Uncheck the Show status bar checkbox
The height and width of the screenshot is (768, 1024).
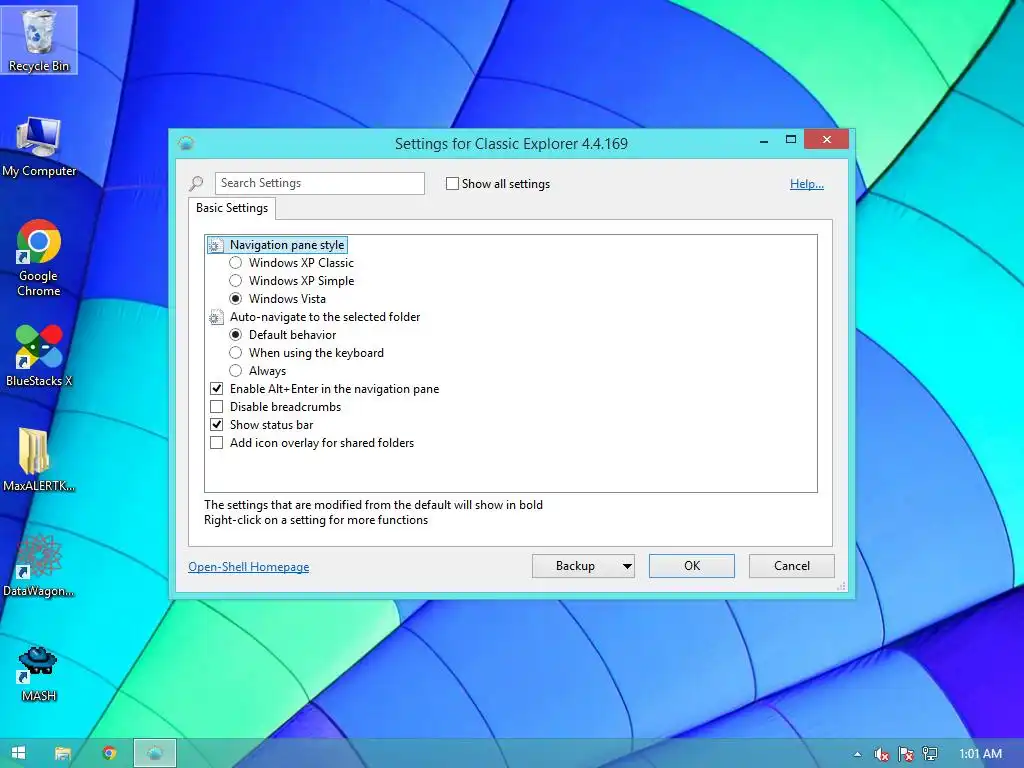click(216, 424)
